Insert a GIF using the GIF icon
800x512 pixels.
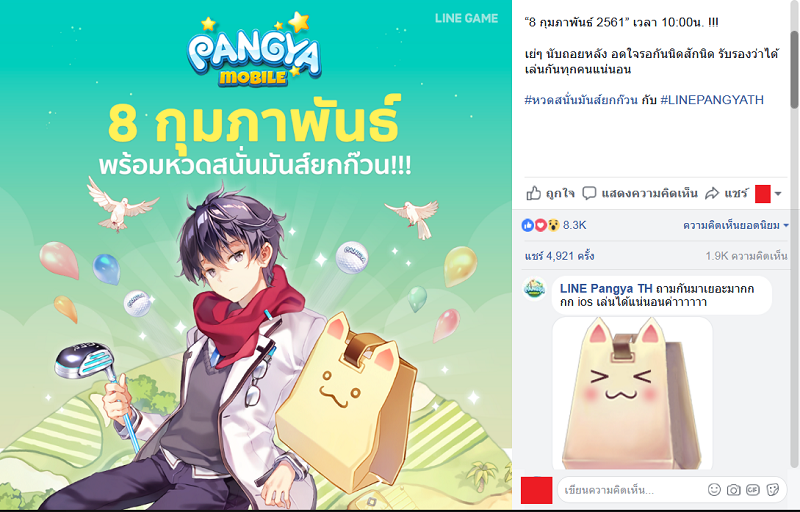point(753,490)
